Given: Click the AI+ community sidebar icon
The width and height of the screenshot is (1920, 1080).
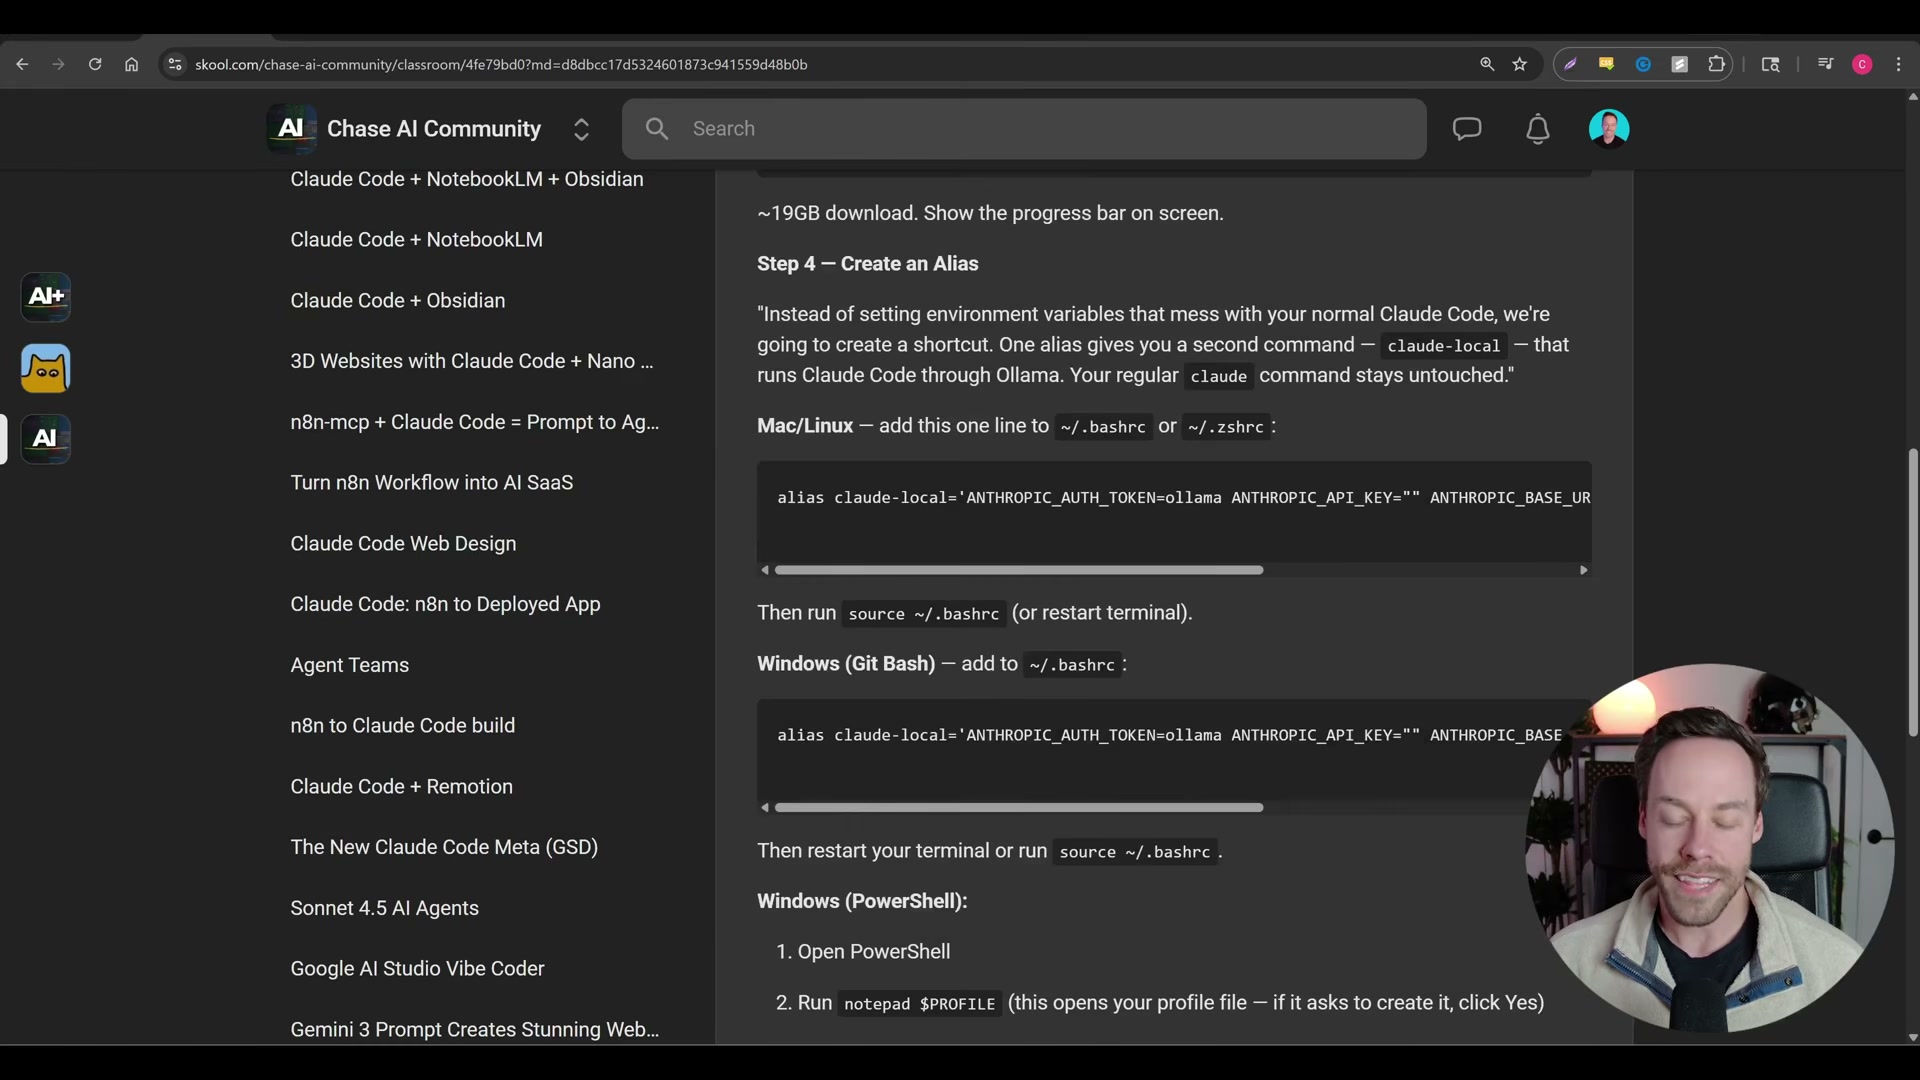Looking at the screenshot, I should coord(46,297).
